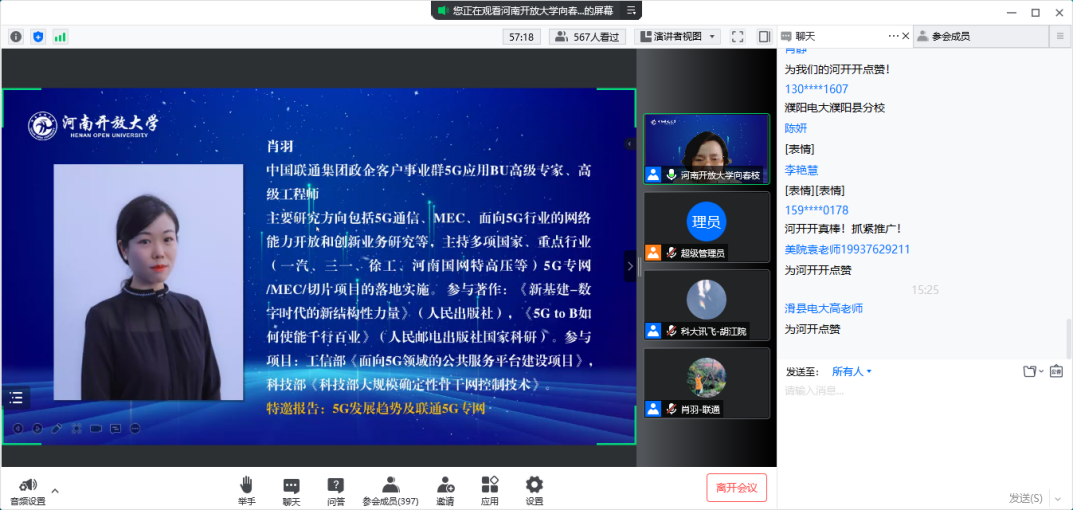The height and width of the screenshot is (510, 1073).
Task: Open the 567人看过 viewer count
Action: click(x=588, y=37)
